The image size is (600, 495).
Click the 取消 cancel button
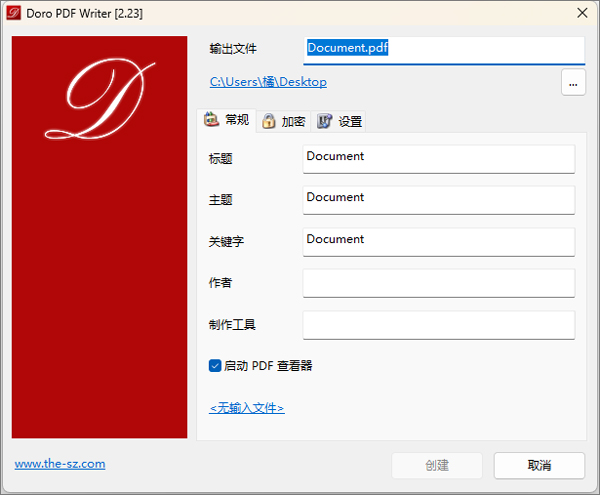pyautogui.click(x=539, y=466)
